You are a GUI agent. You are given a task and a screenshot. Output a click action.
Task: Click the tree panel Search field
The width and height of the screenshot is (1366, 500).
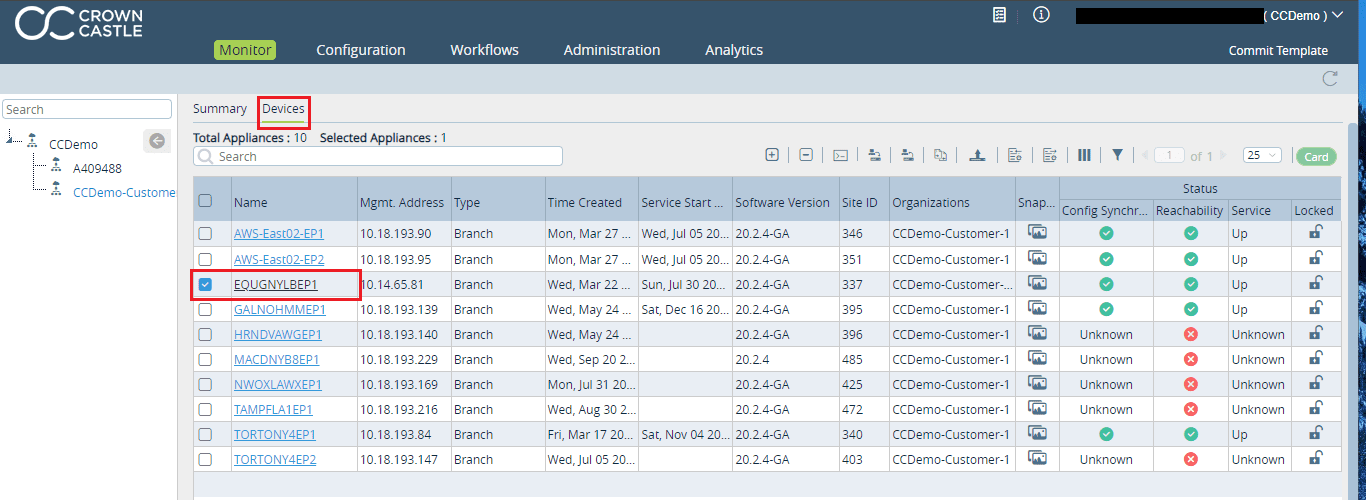(x=87, y=109)
